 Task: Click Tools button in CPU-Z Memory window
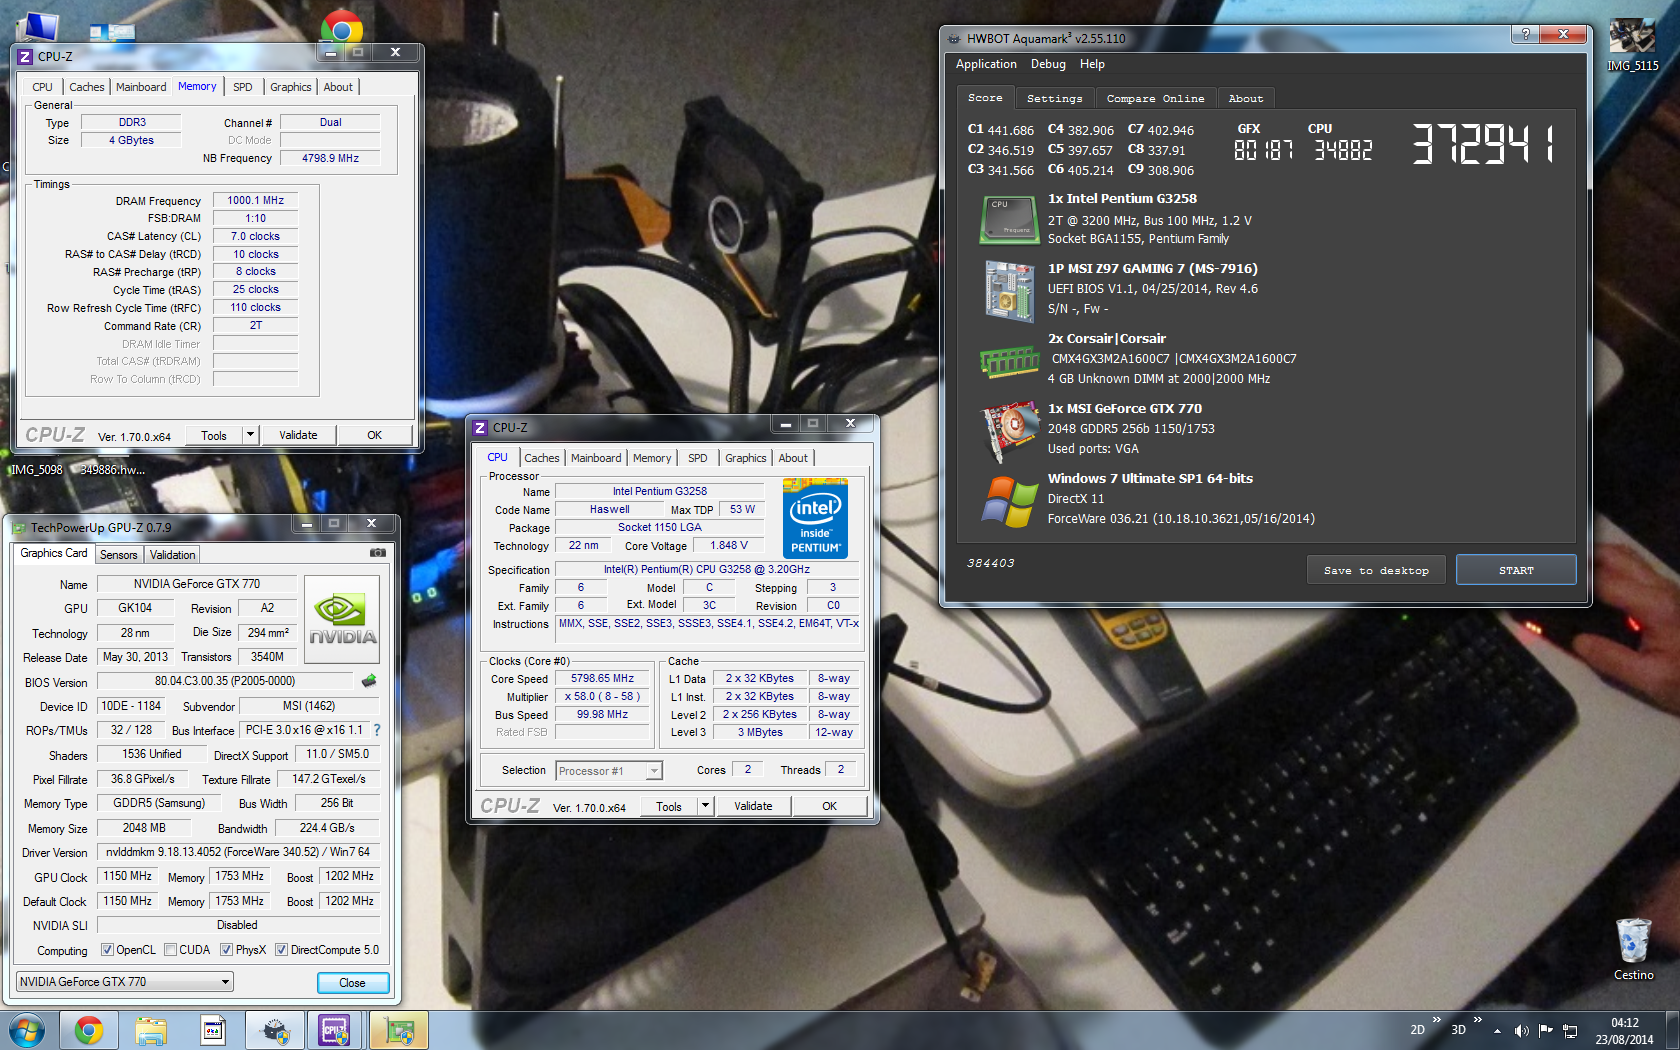click(214, 435)
